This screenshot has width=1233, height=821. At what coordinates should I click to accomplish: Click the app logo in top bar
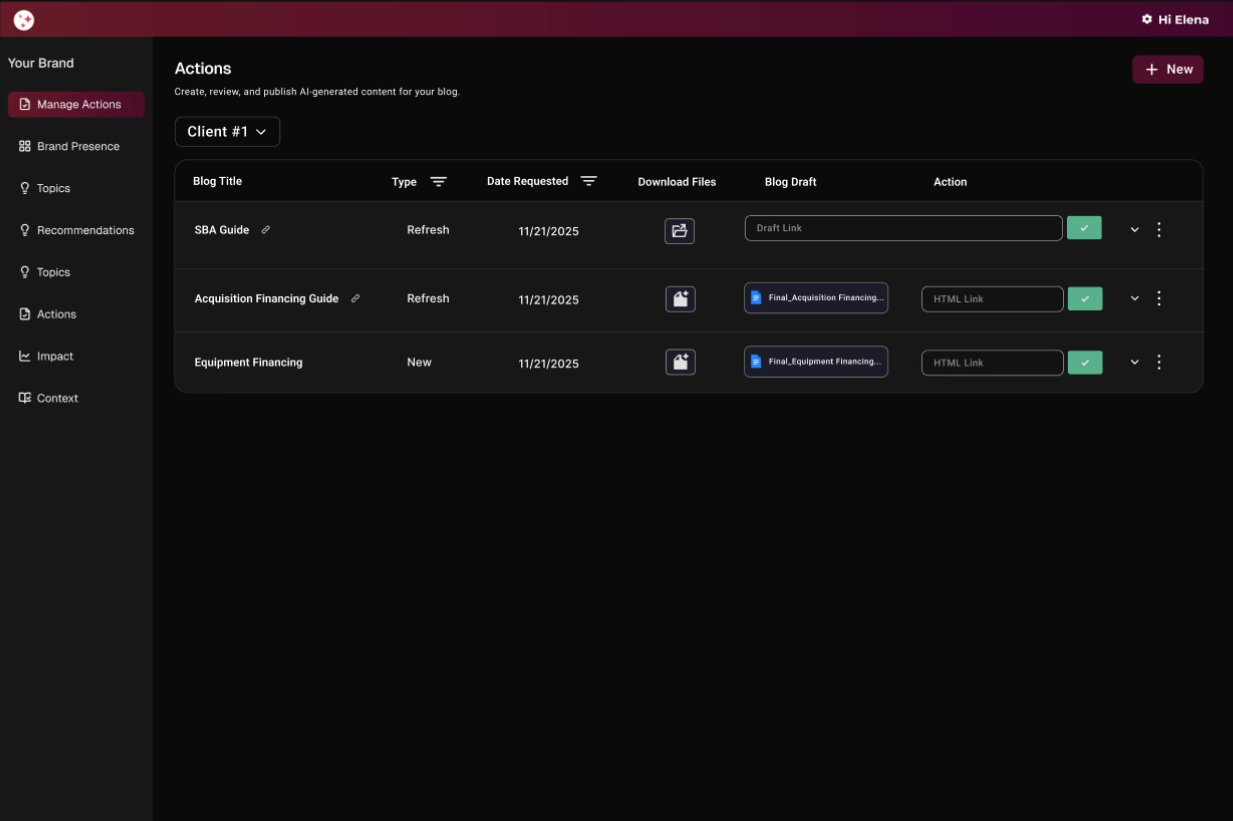[x=24, y=19]
